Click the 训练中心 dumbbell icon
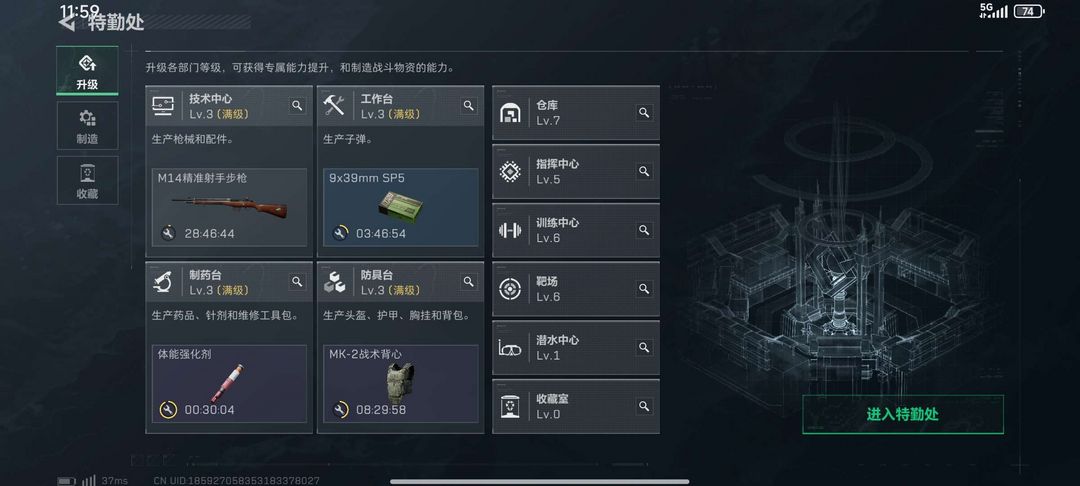 (510, 231)
